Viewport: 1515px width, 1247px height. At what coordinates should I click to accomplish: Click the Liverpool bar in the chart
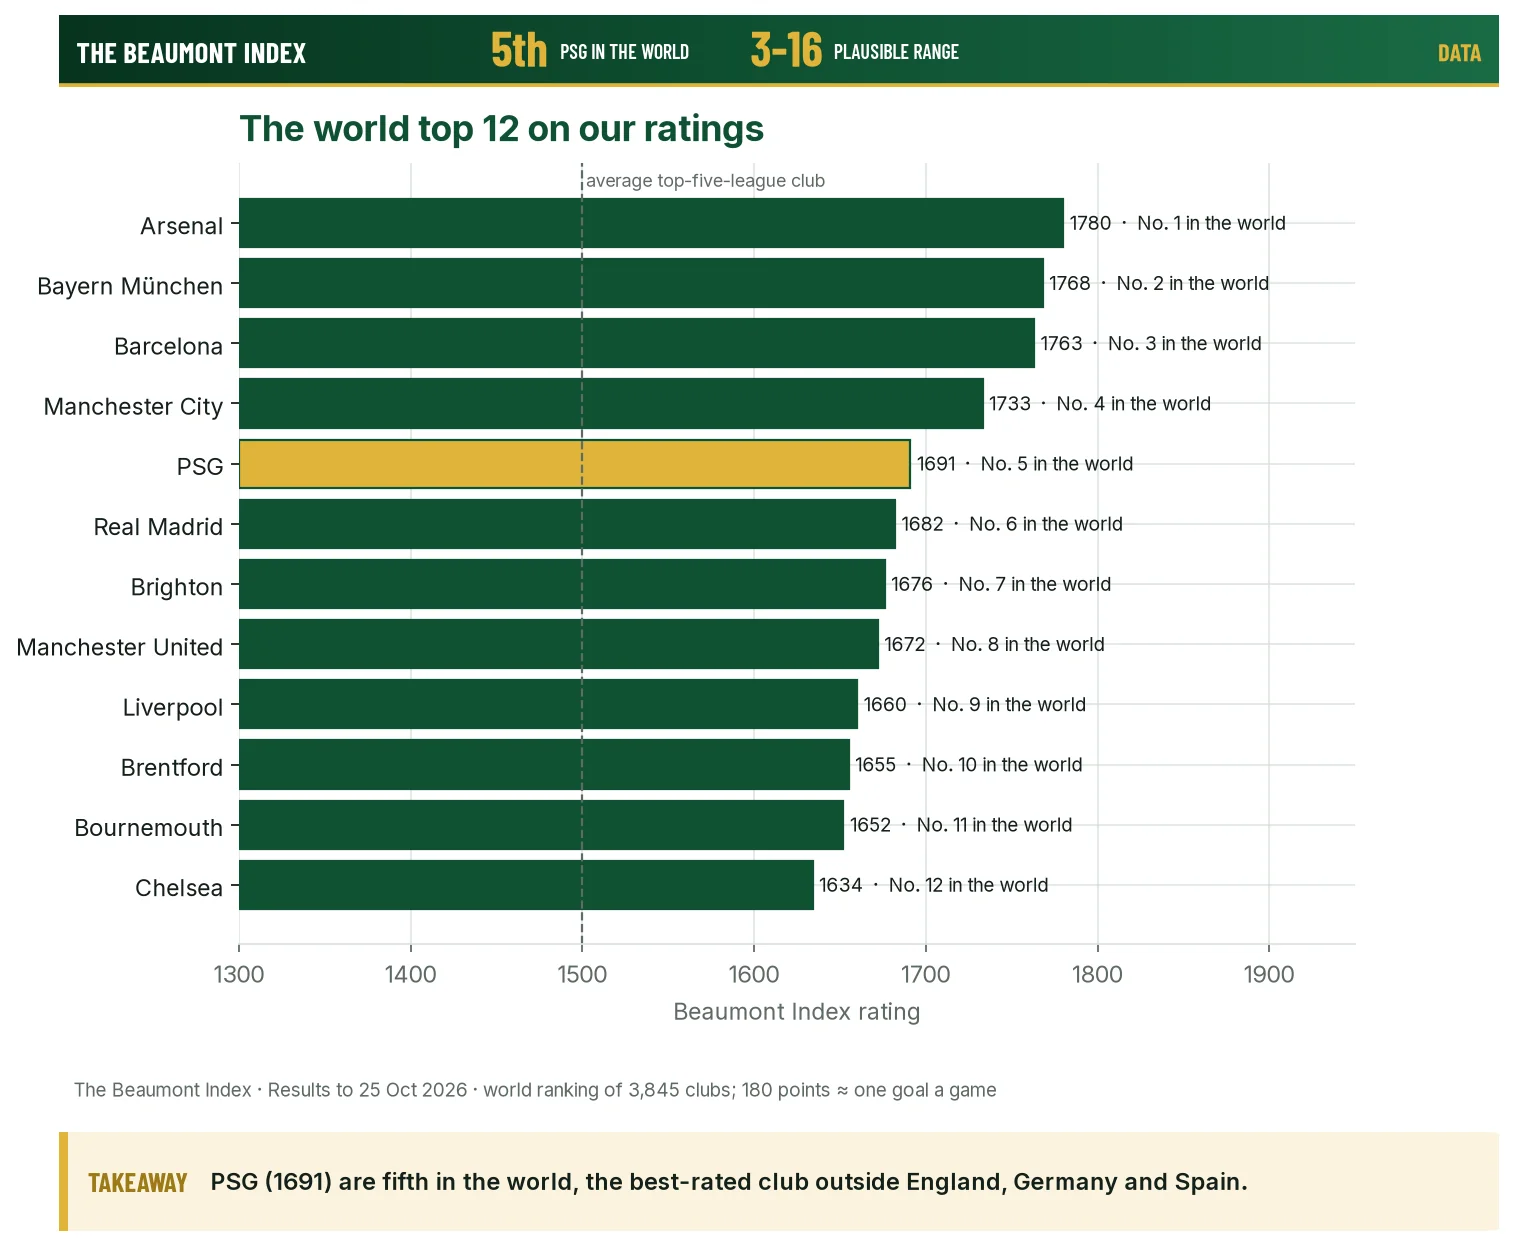[548, 704]
